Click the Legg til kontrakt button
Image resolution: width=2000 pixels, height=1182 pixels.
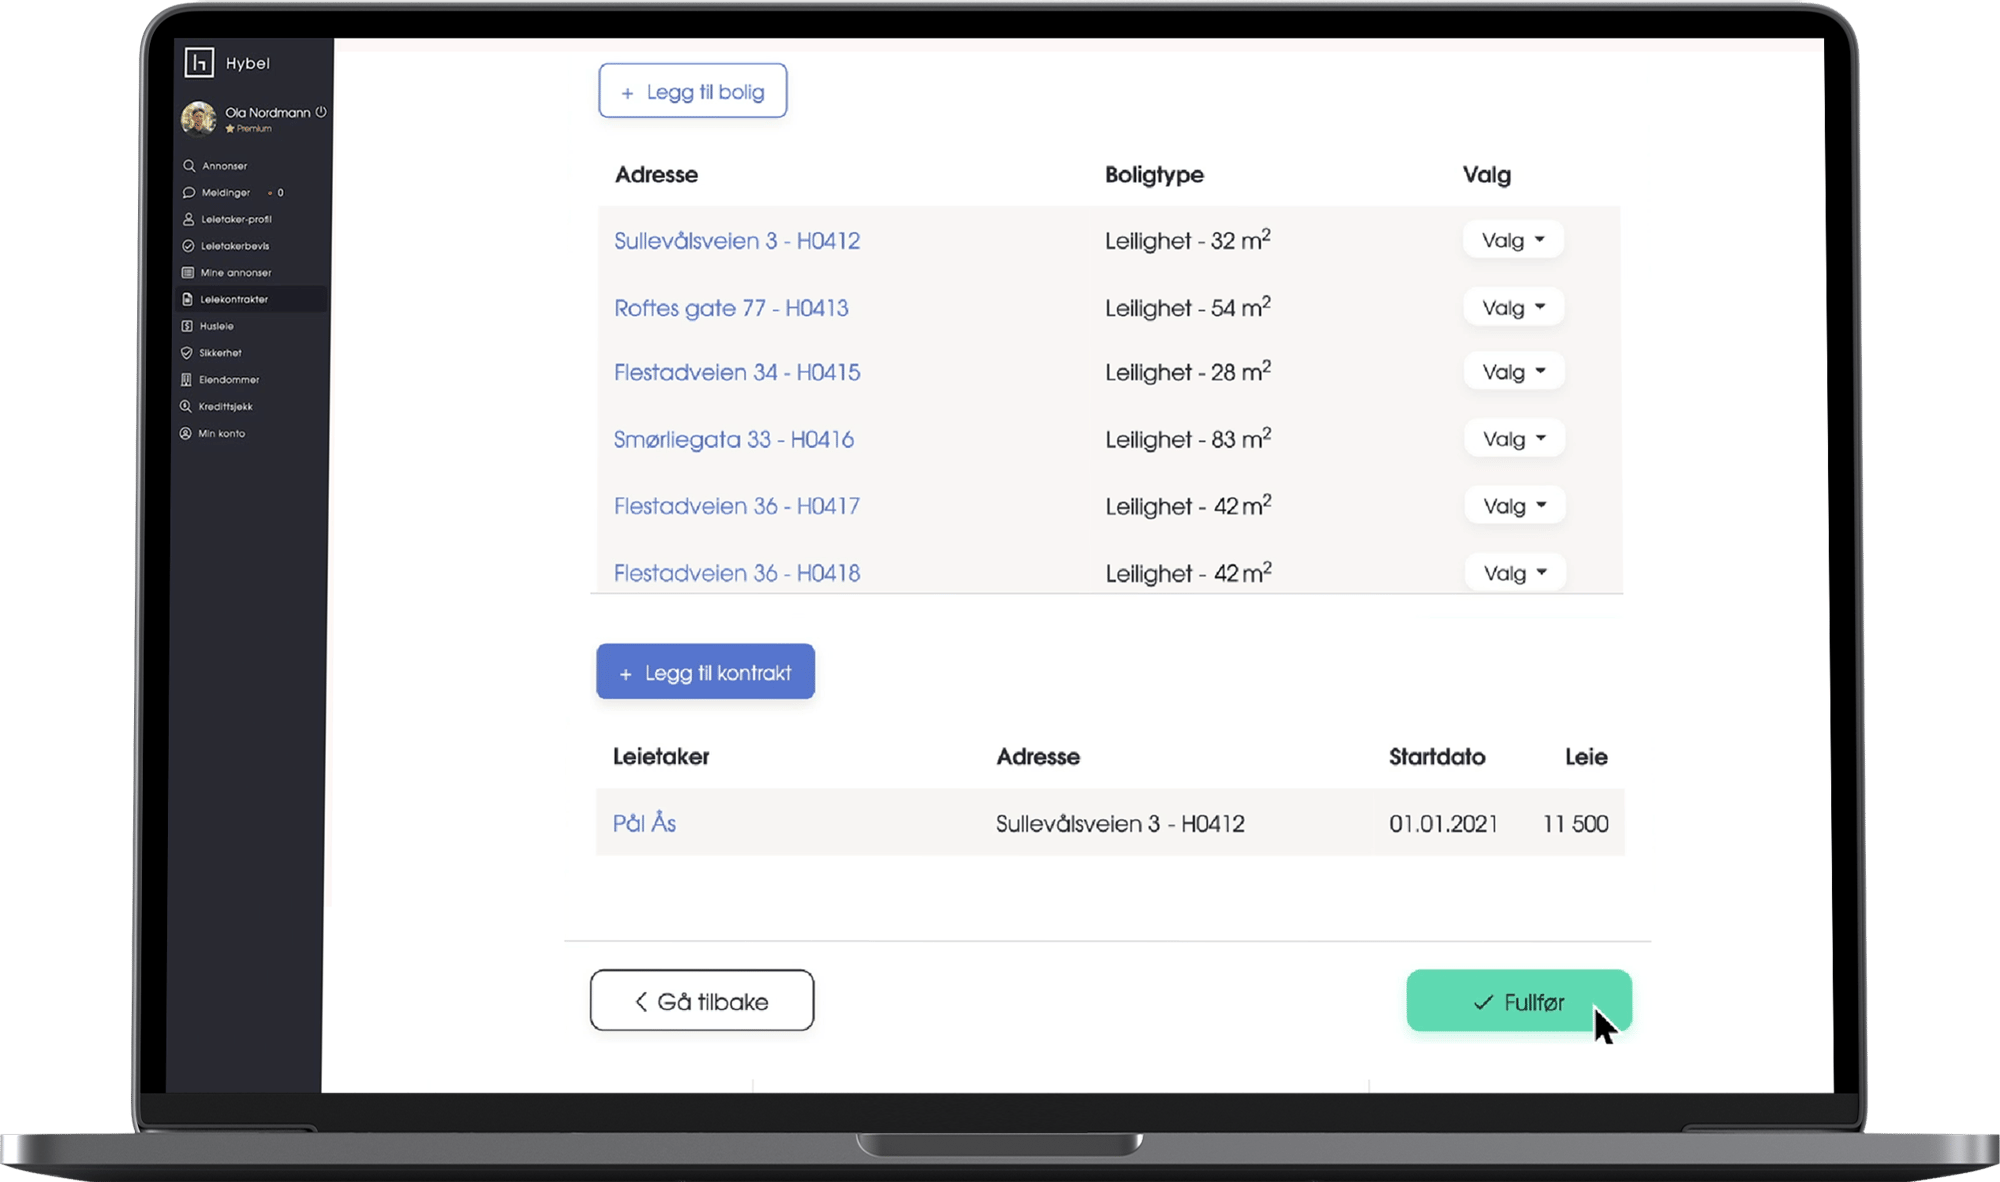click(x=705, y=672)
